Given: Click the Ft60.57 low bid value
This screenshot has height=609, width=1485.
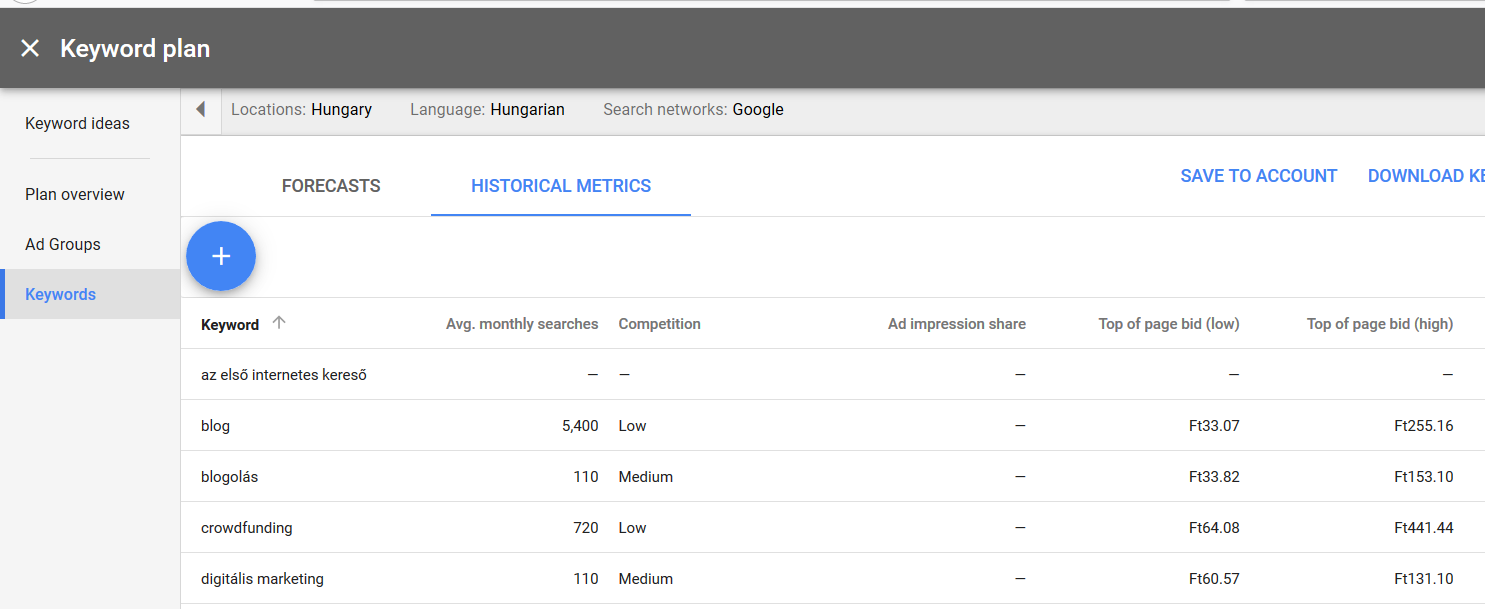Looking at the screenshot, I should coord(1214,579).
